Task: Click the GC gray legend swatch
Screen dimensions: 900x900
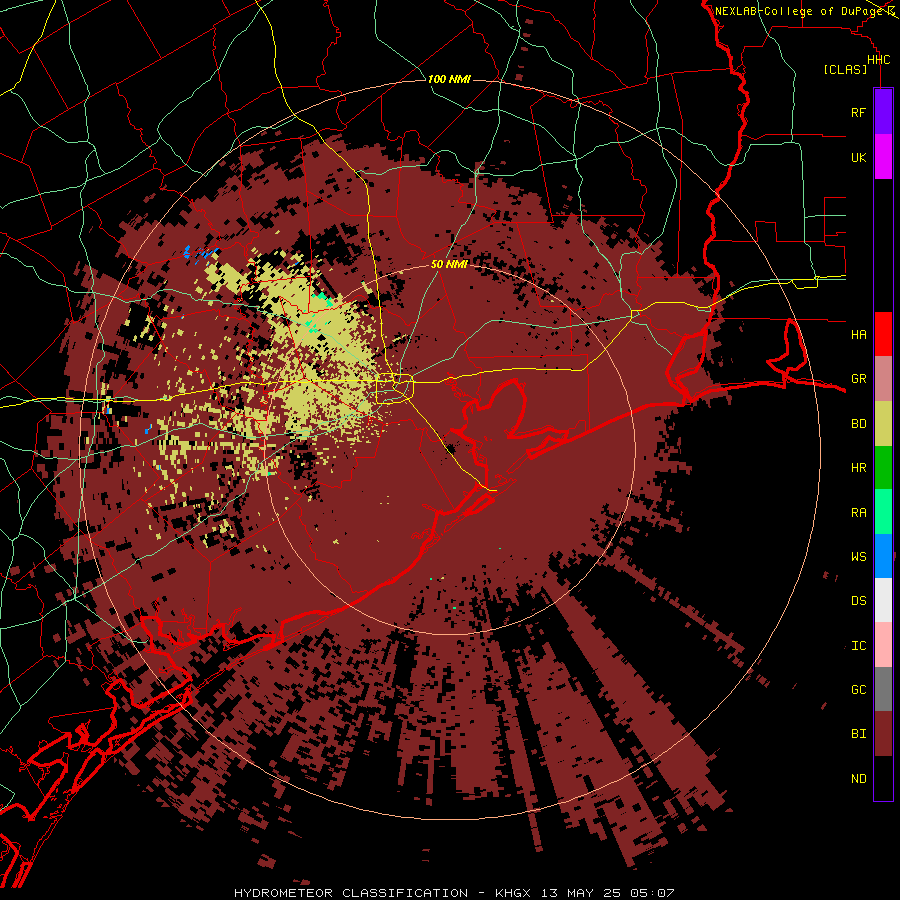Action: coord(883,689)
